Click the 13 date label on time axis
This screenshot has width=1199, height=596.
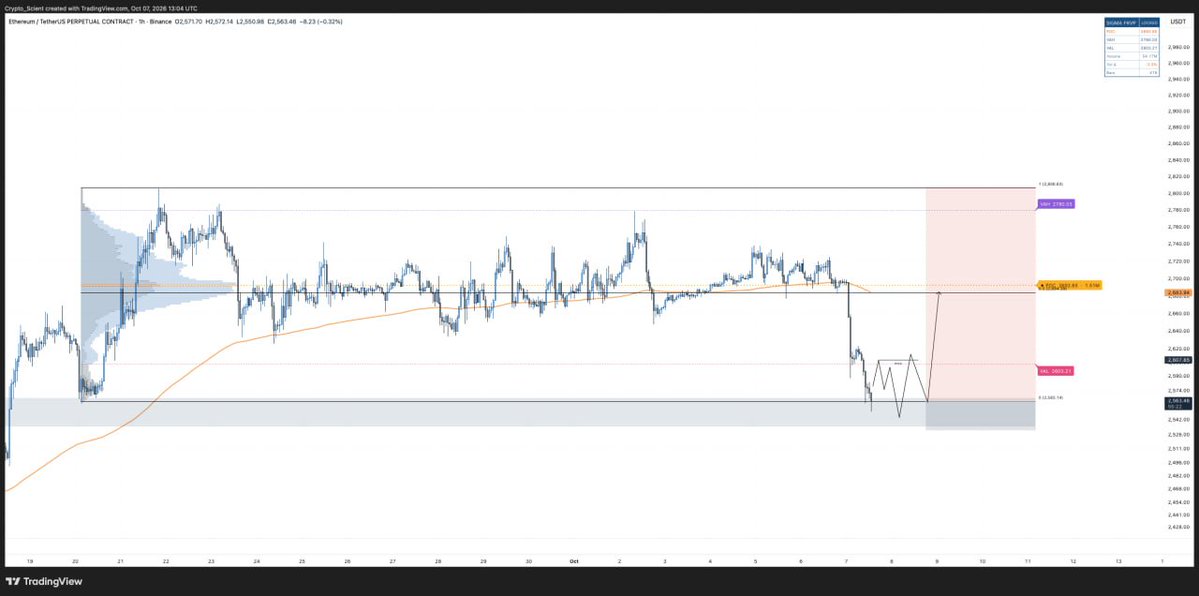point(1118,562)
